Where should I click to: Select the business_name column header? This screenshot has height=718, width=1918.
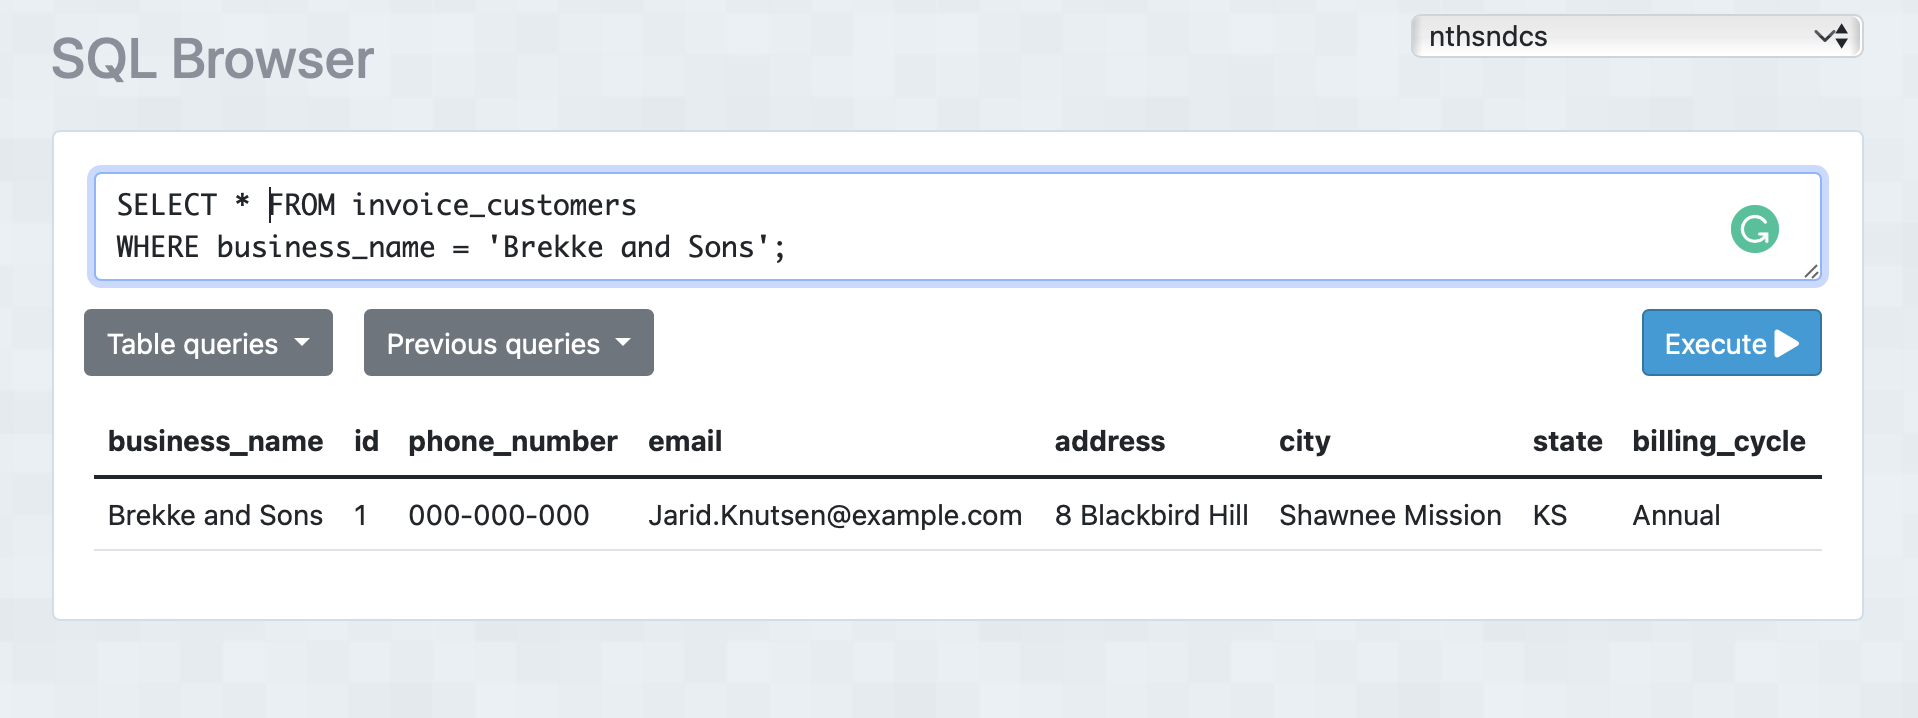point(215,441)
